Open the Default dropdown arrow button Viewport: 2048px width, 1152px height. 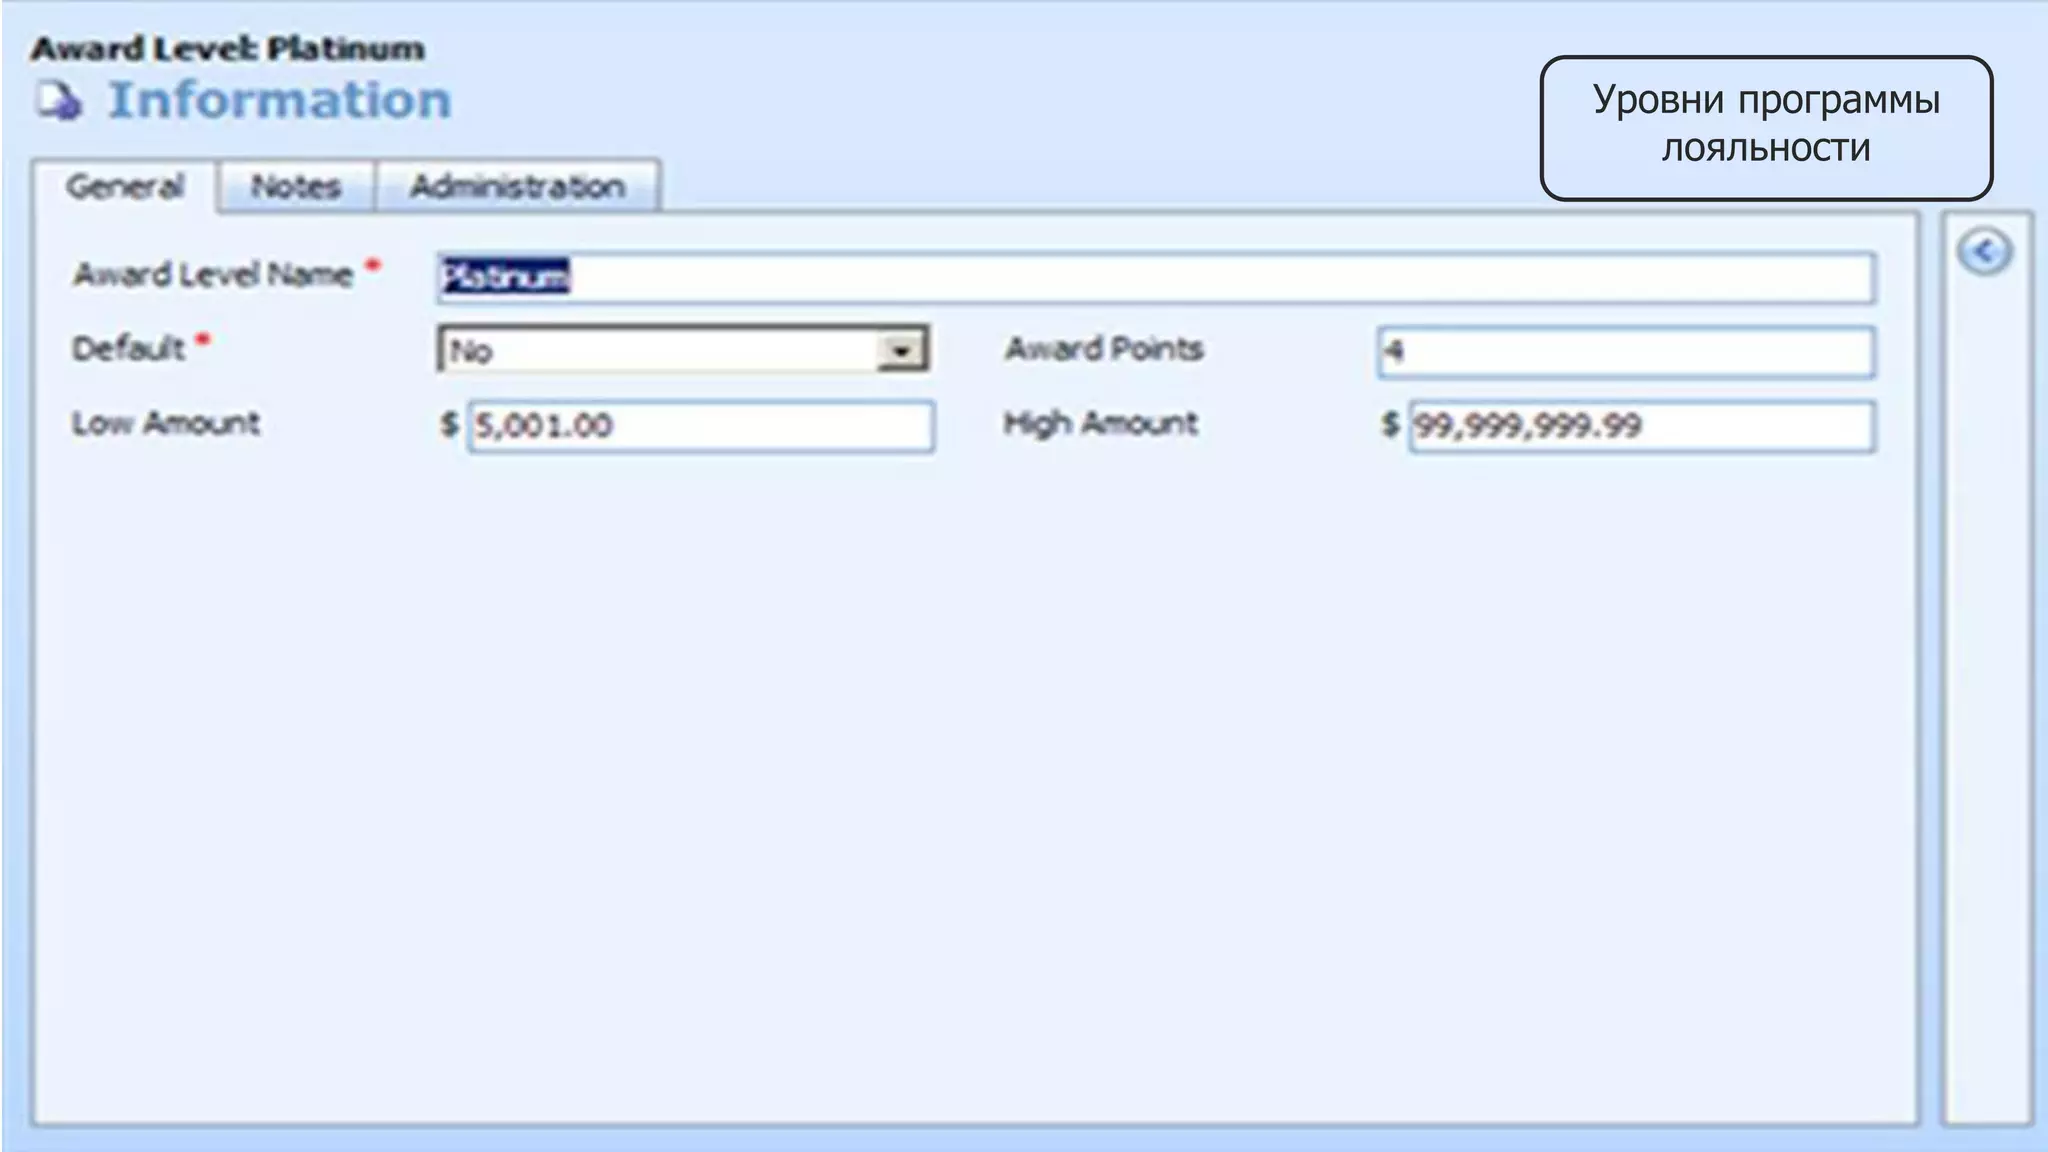point(901,351)
